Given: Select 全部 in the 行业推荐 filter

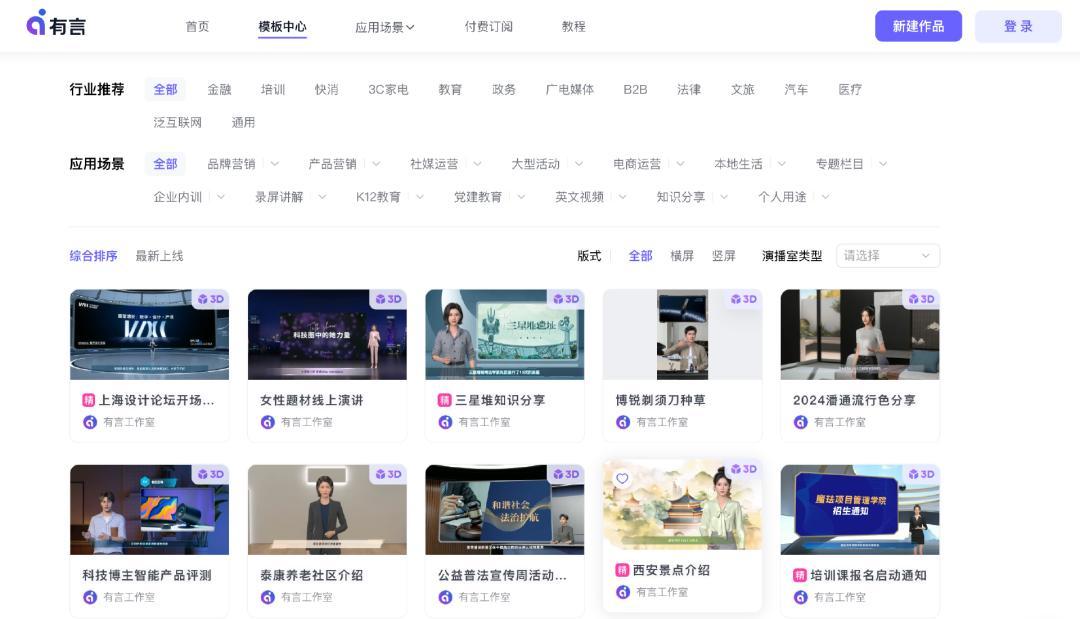Looking at the screenshot, I should pos(165,90).
